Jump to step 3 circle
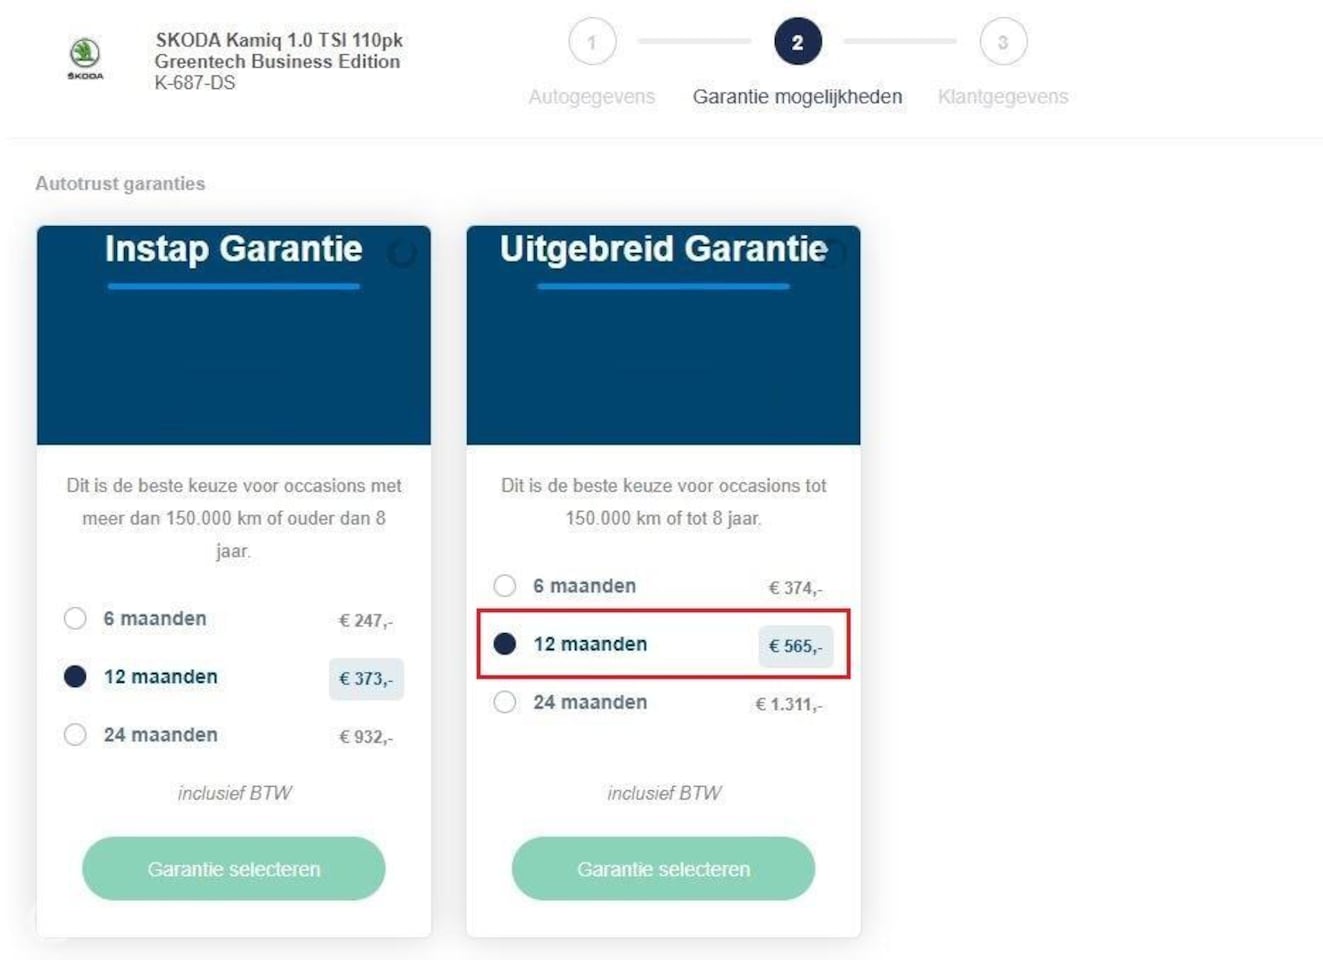Screen dimensions: 1323x960 (1003, 42)
